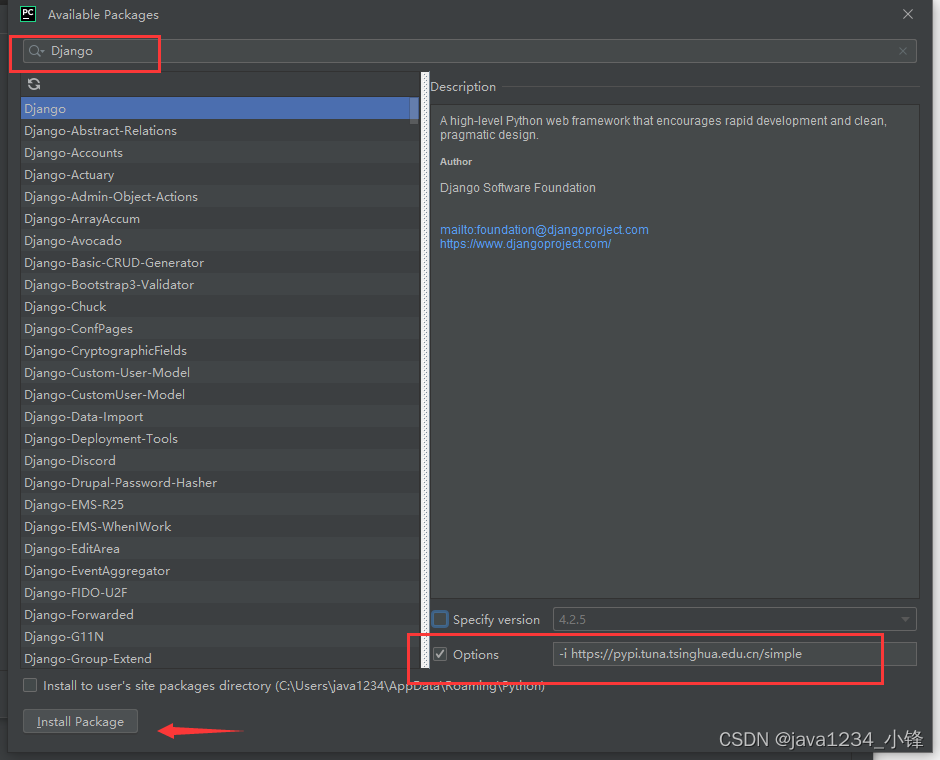Click the PyCharm logo in title bar
Viewport: 940px width, 760px height.
click(28, 14)
